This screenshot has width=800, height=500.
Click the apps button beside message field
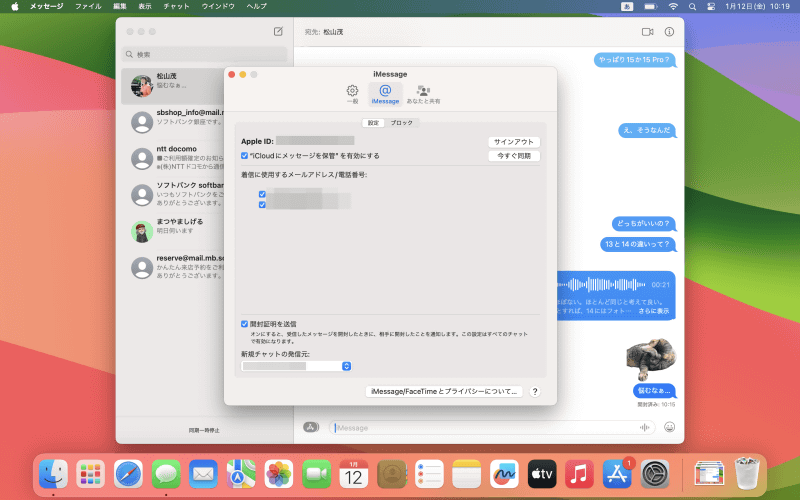311,428
